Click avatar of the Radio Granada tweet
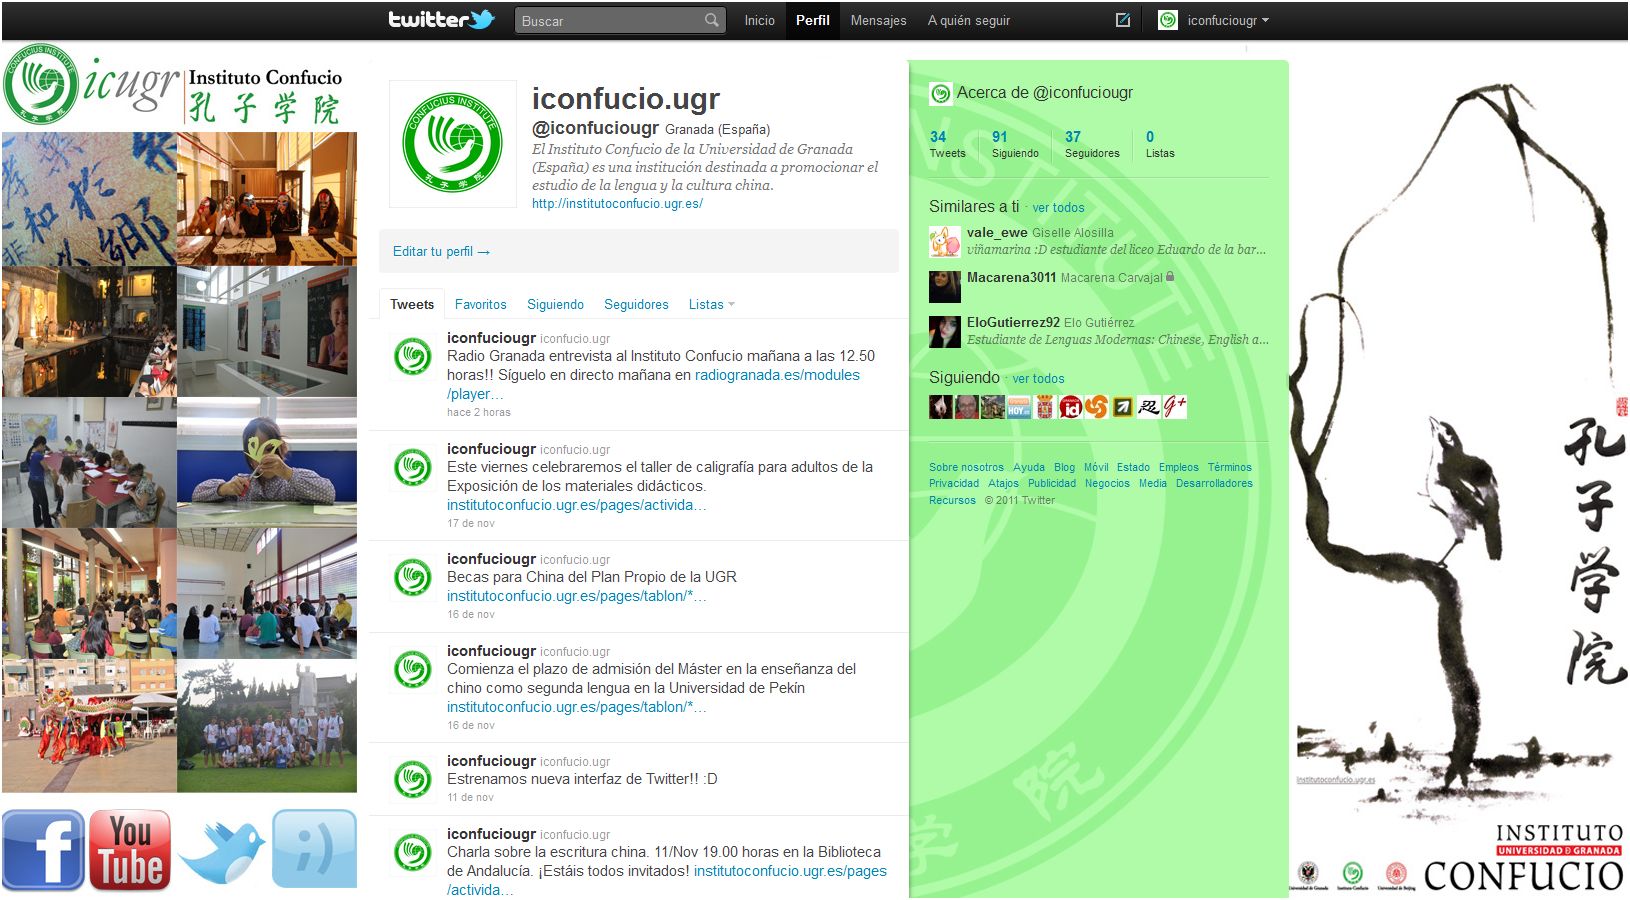 412,356
